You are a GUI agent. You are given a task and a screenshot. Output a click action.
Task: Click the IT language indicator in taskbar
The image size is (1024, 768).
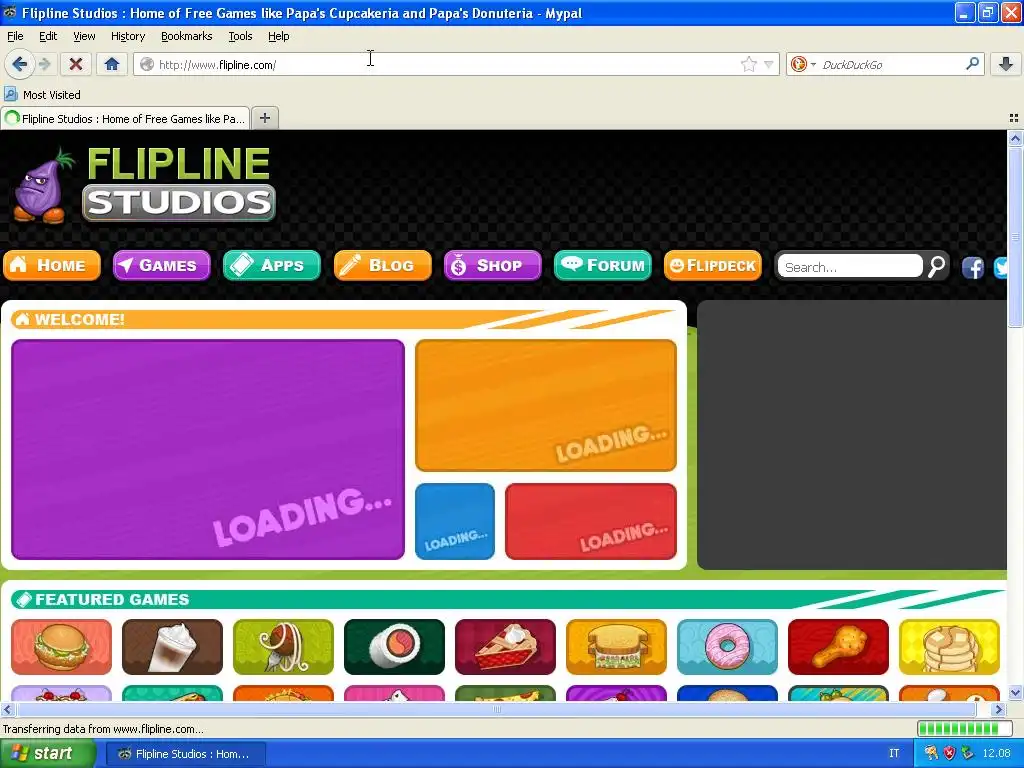pos(894,754)
